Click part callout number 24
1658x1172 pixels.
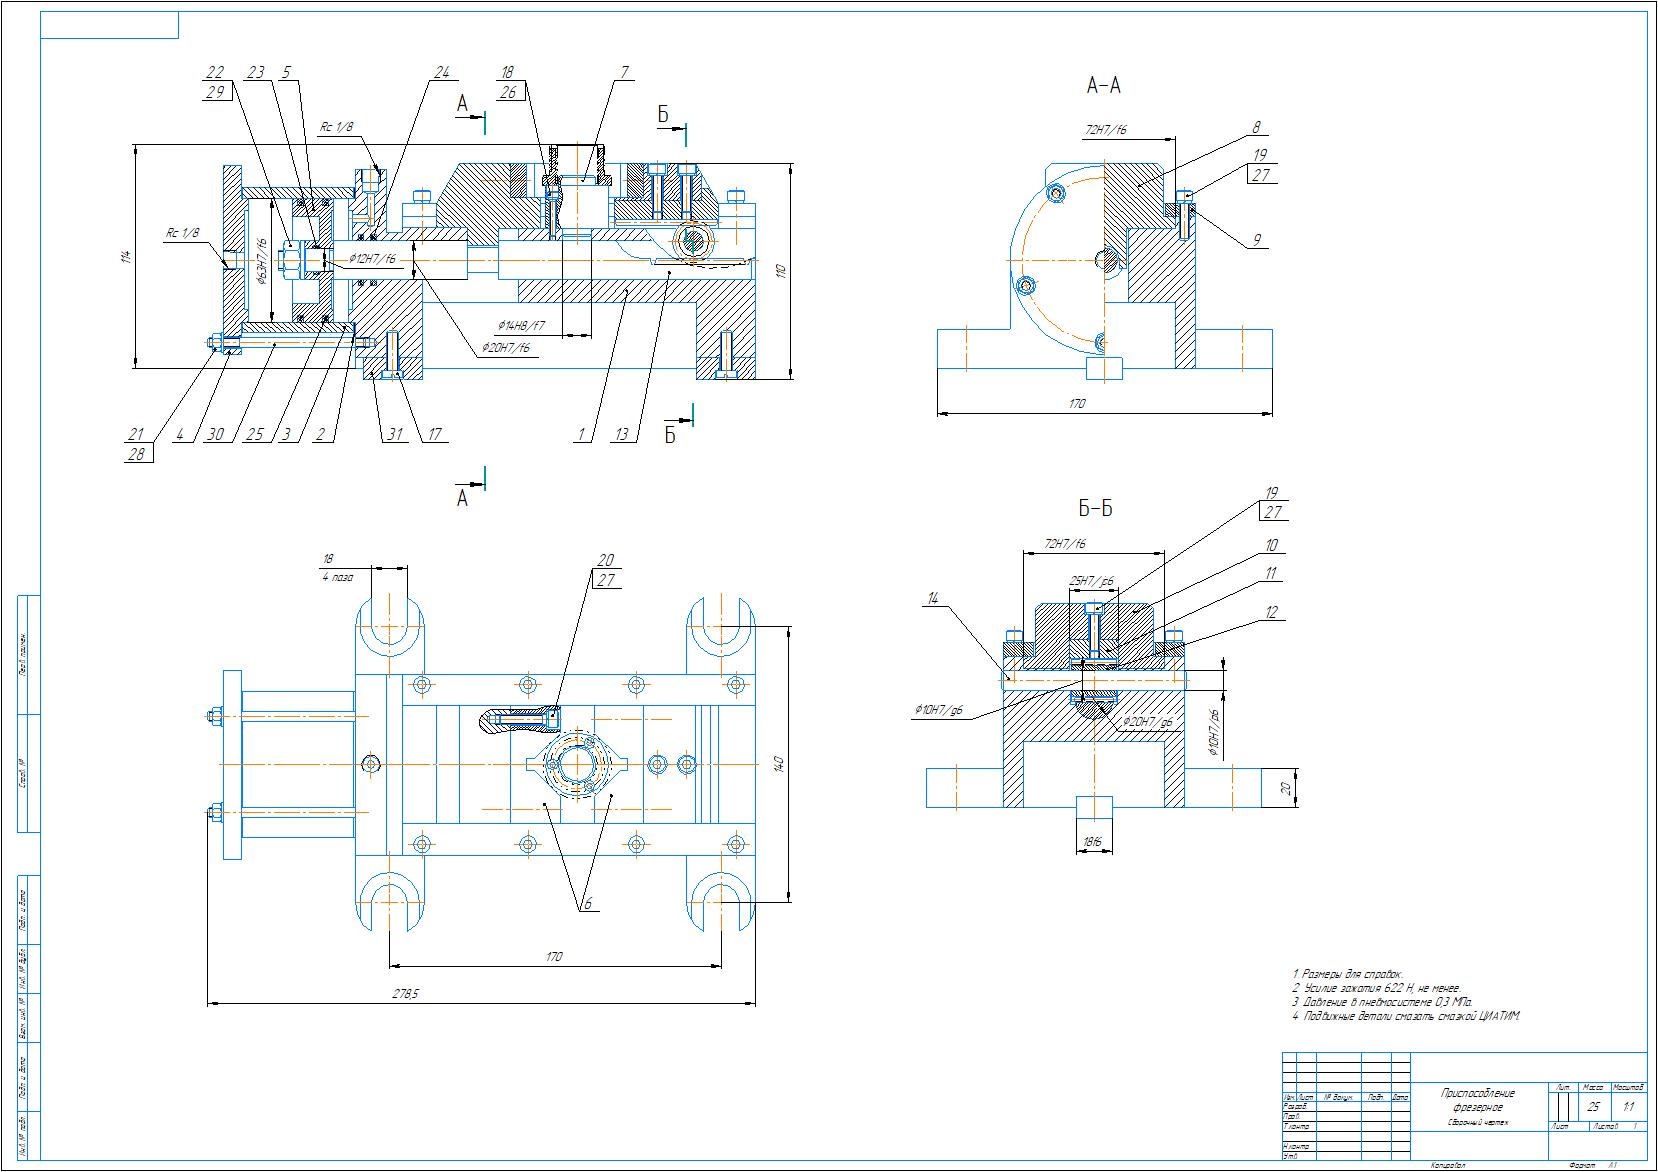pyautogui.click(x=442, y=72)
